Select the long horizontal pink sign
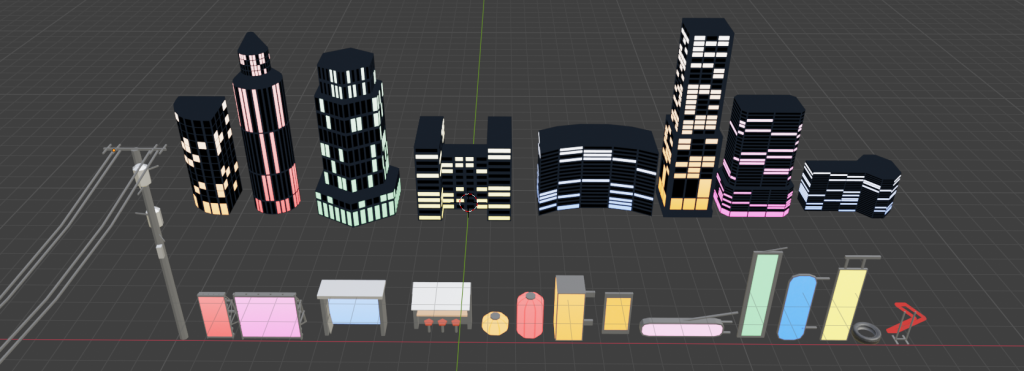The height and width of the screenshot is (371, 1024). [682, 326]
